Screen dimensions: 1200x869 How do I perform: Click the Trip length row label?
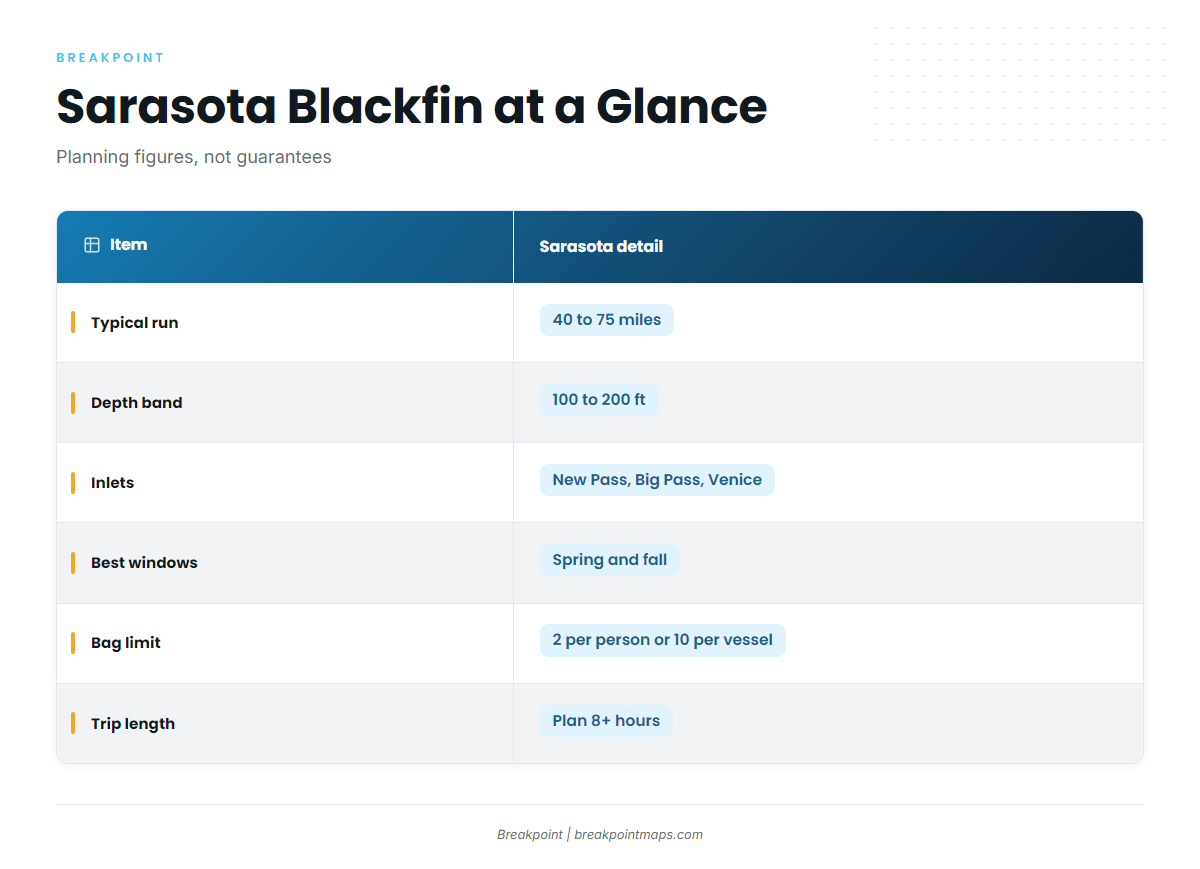tap(133, 724)
